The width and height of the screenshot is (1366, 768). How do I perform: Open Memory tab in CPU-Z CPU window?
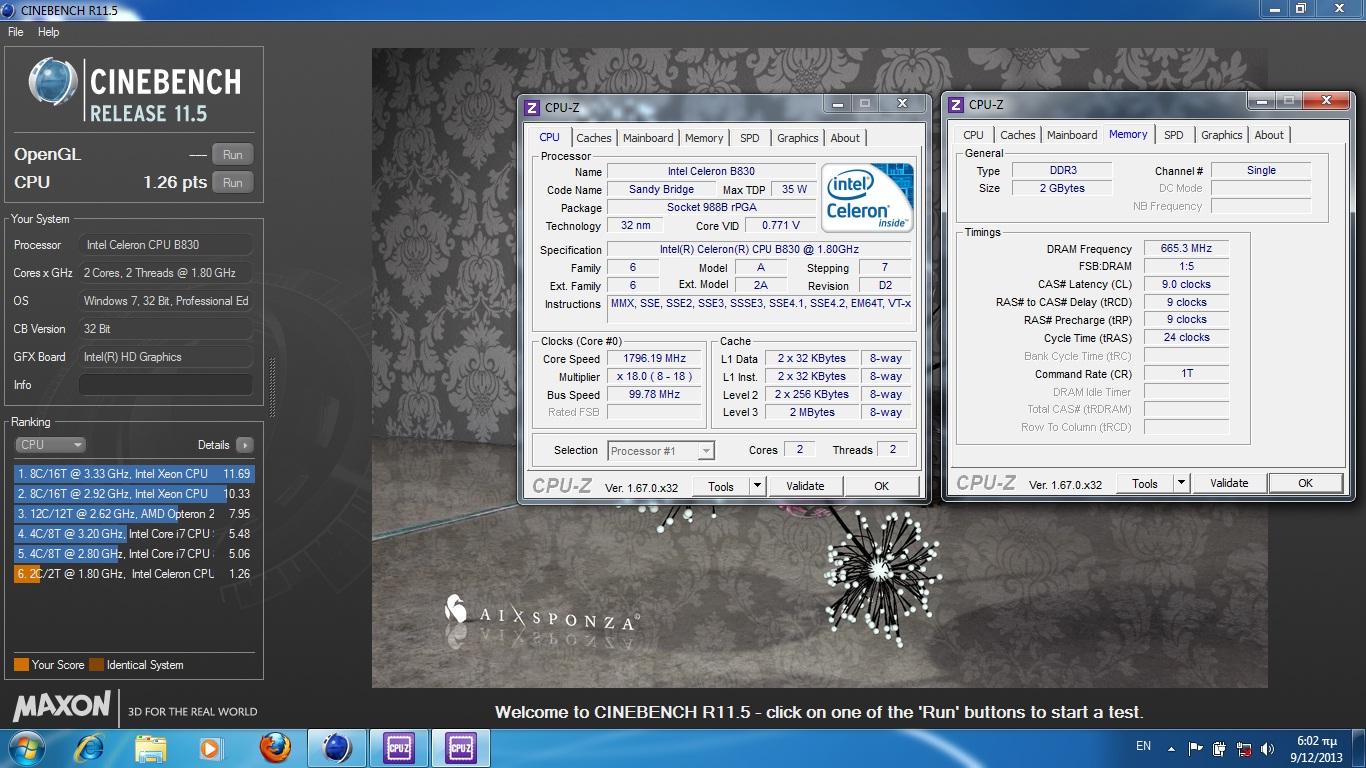704,138
